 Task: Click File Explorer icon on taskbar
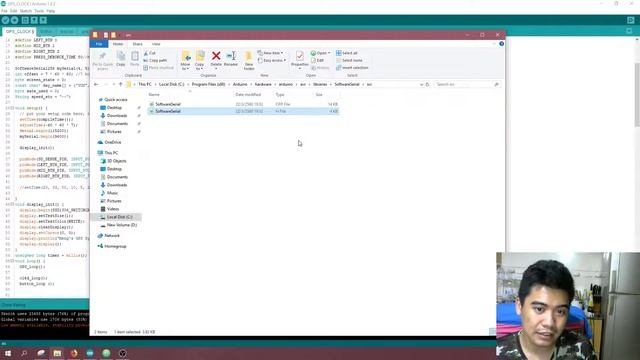click(57, 353)
